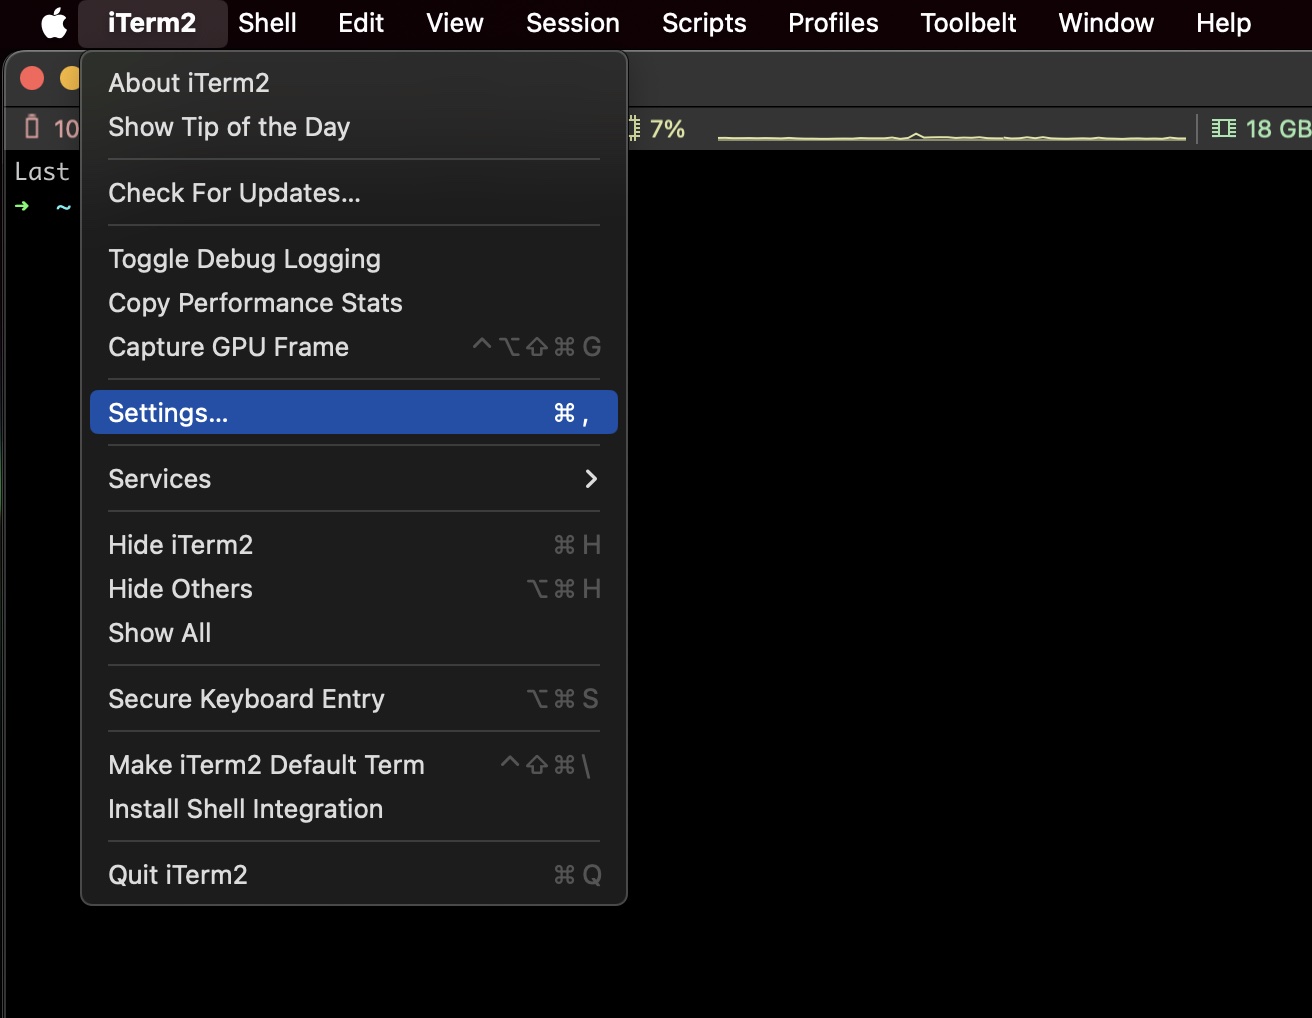Viewport: 1312px width, 1018px height.
Task: Click the CPU usage 7% indicator
Action: (x=658, y=128)
